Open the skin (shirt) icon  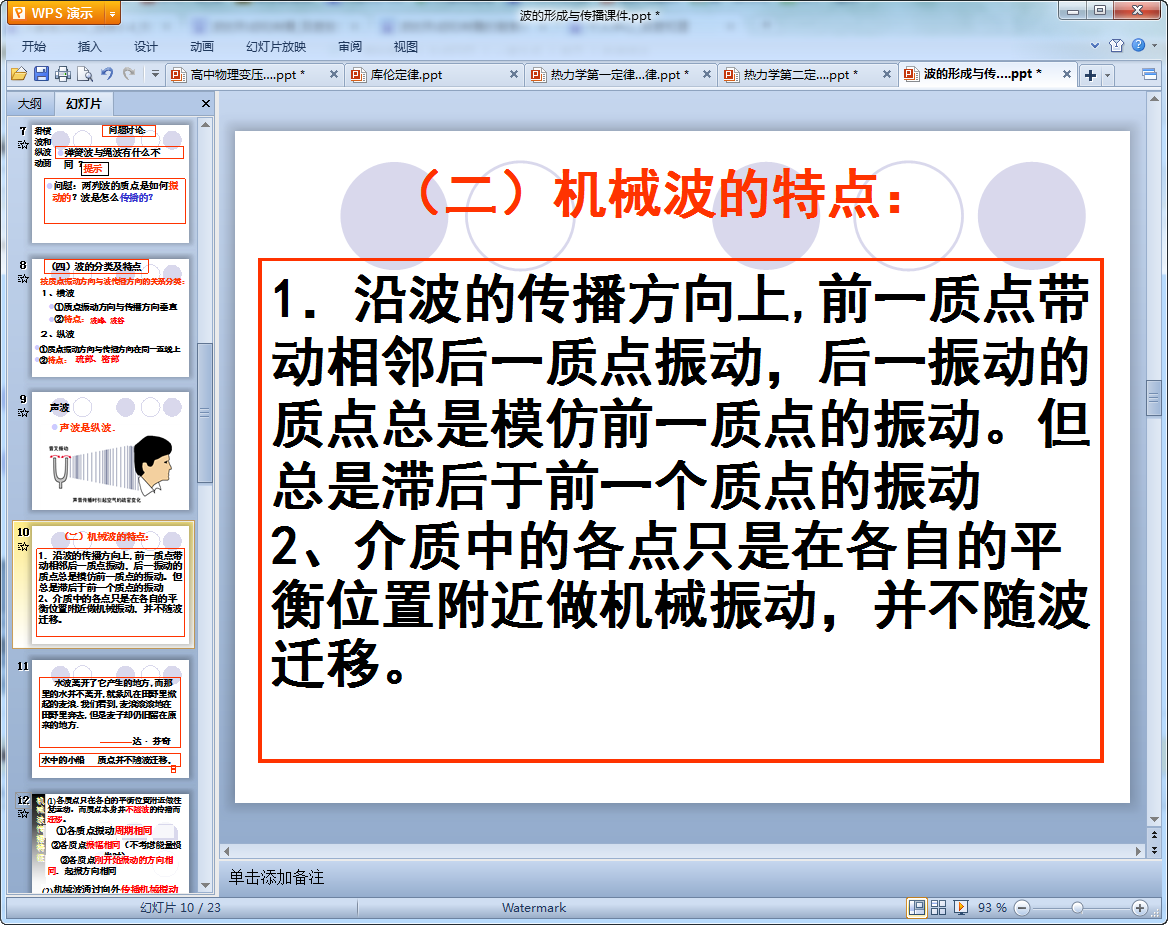[x=1117, y=46]
